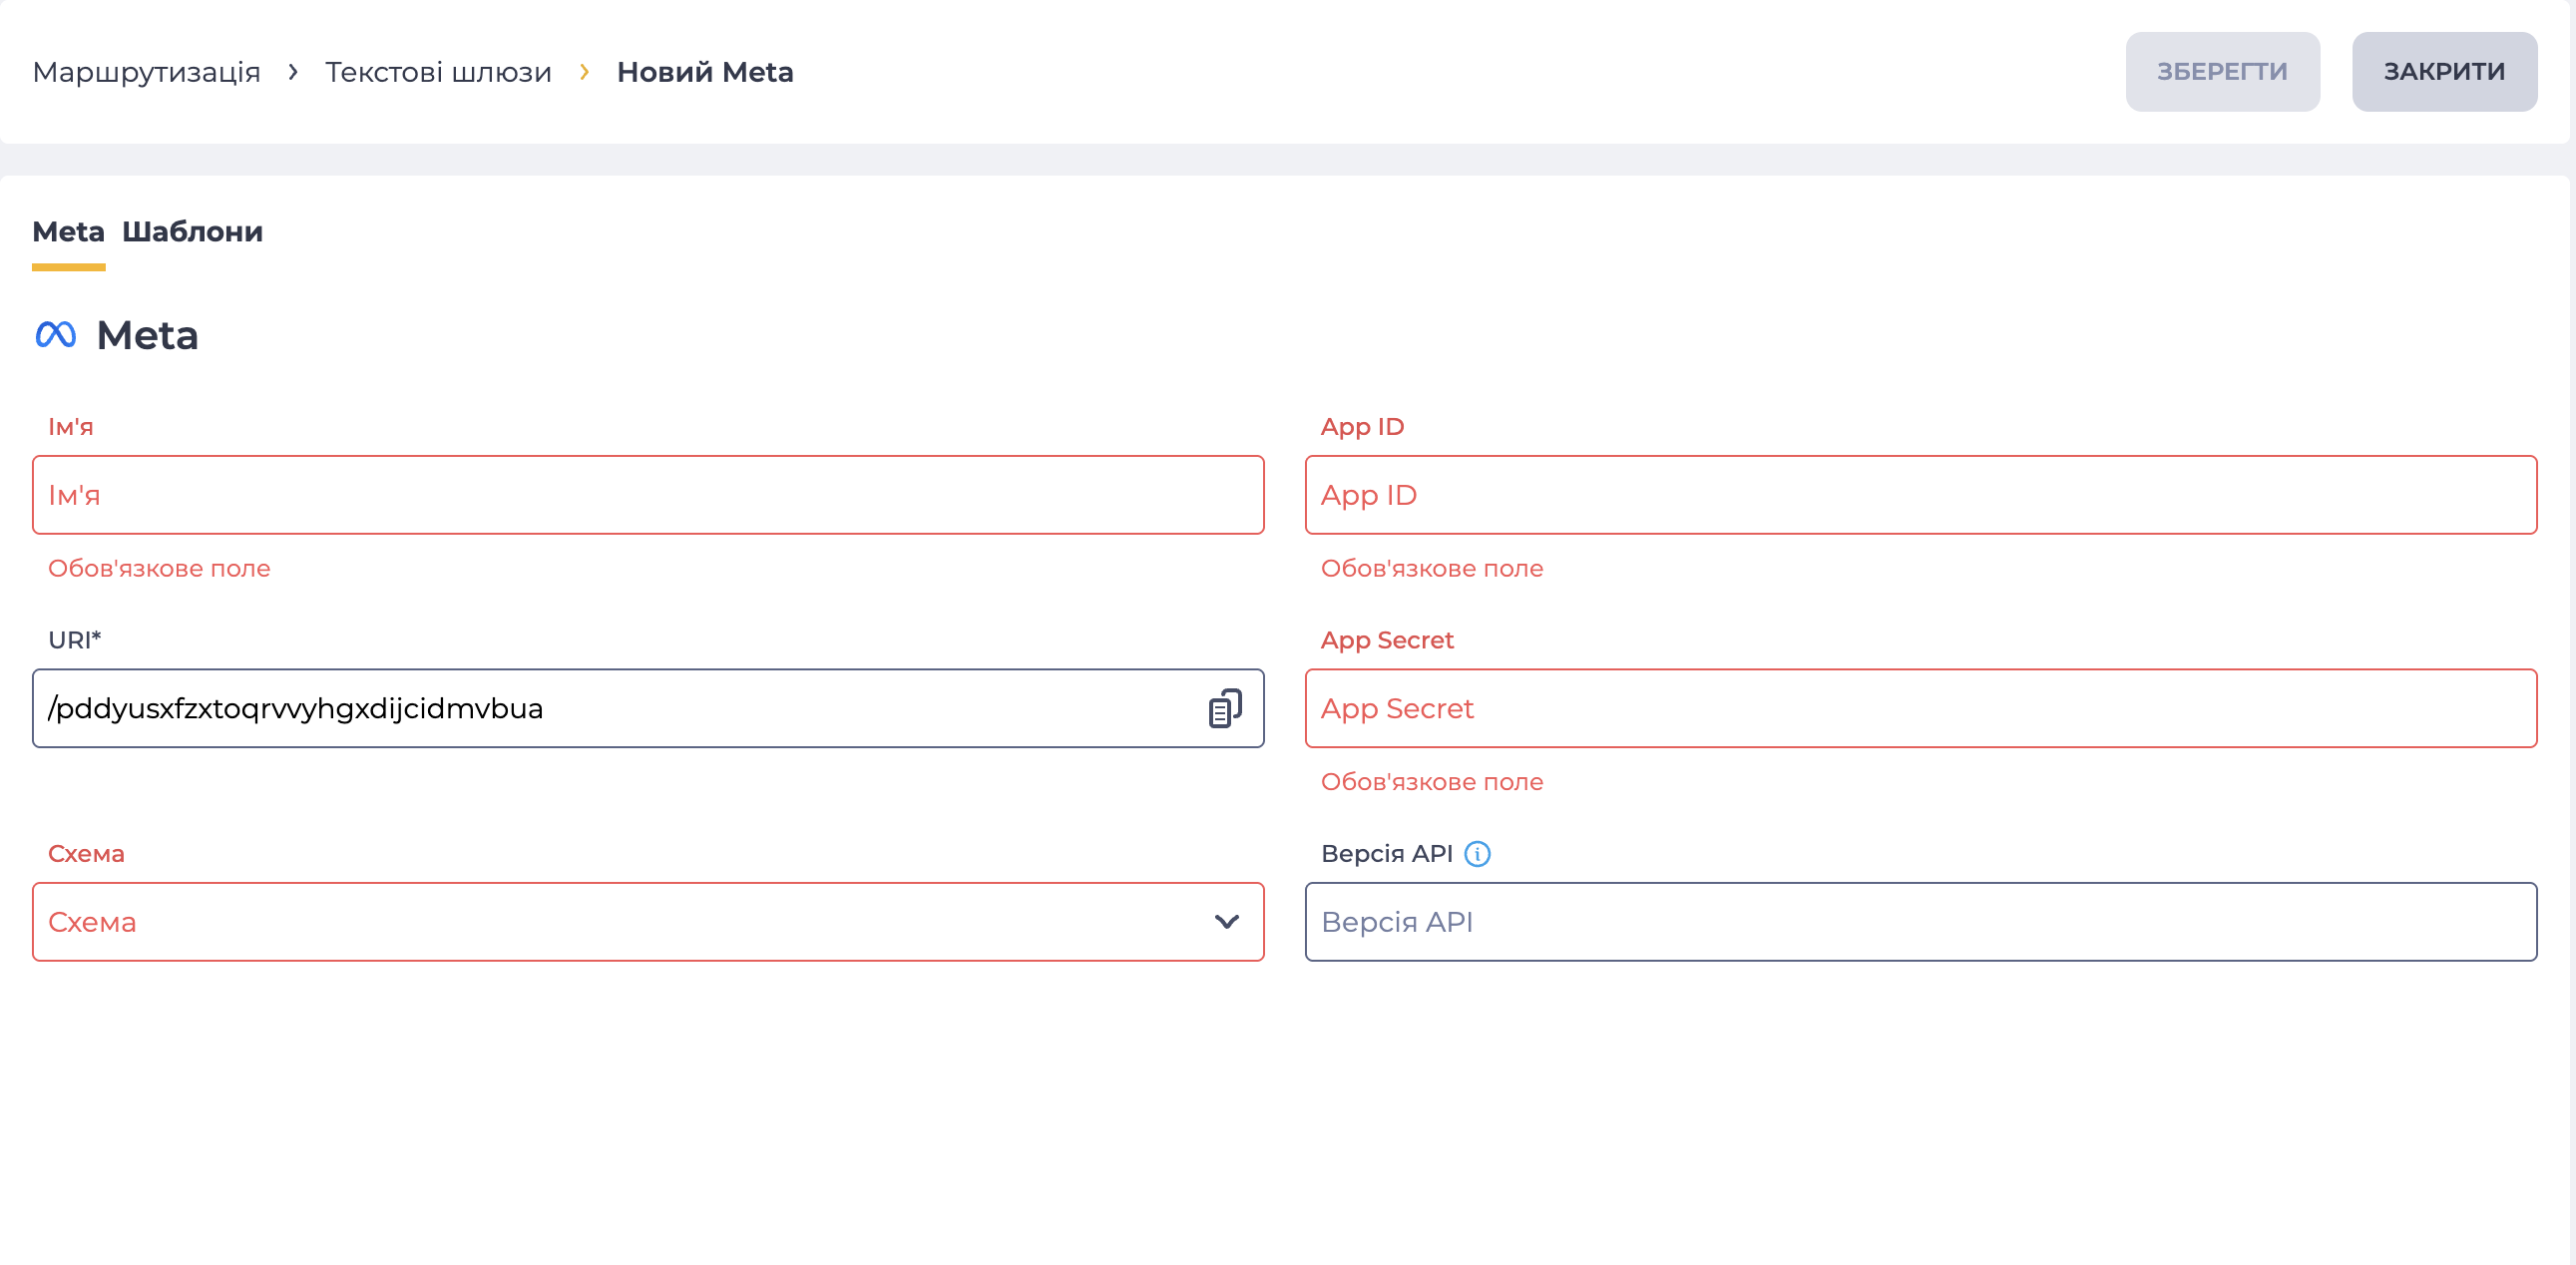Copy the URI value with the clipboard icon

[1225, 708]
